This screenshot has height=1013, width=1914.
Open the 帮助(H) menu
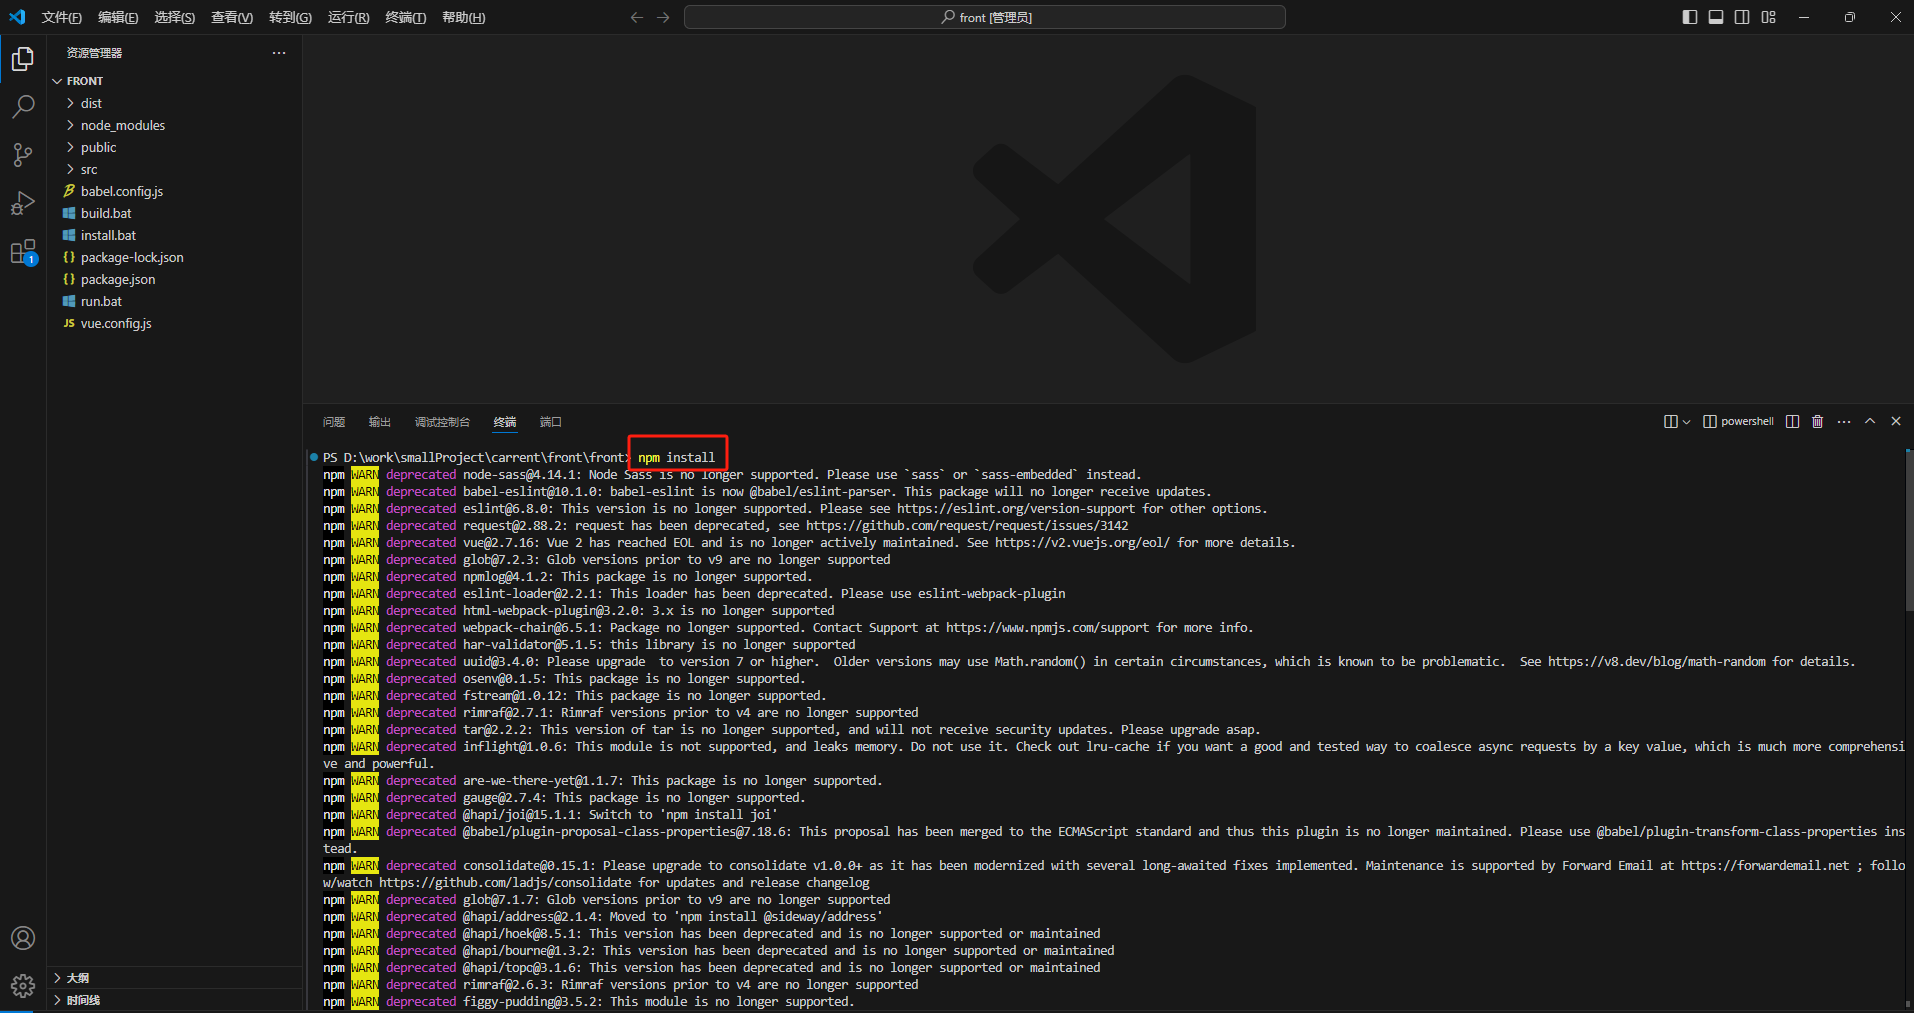pos(463,17)
